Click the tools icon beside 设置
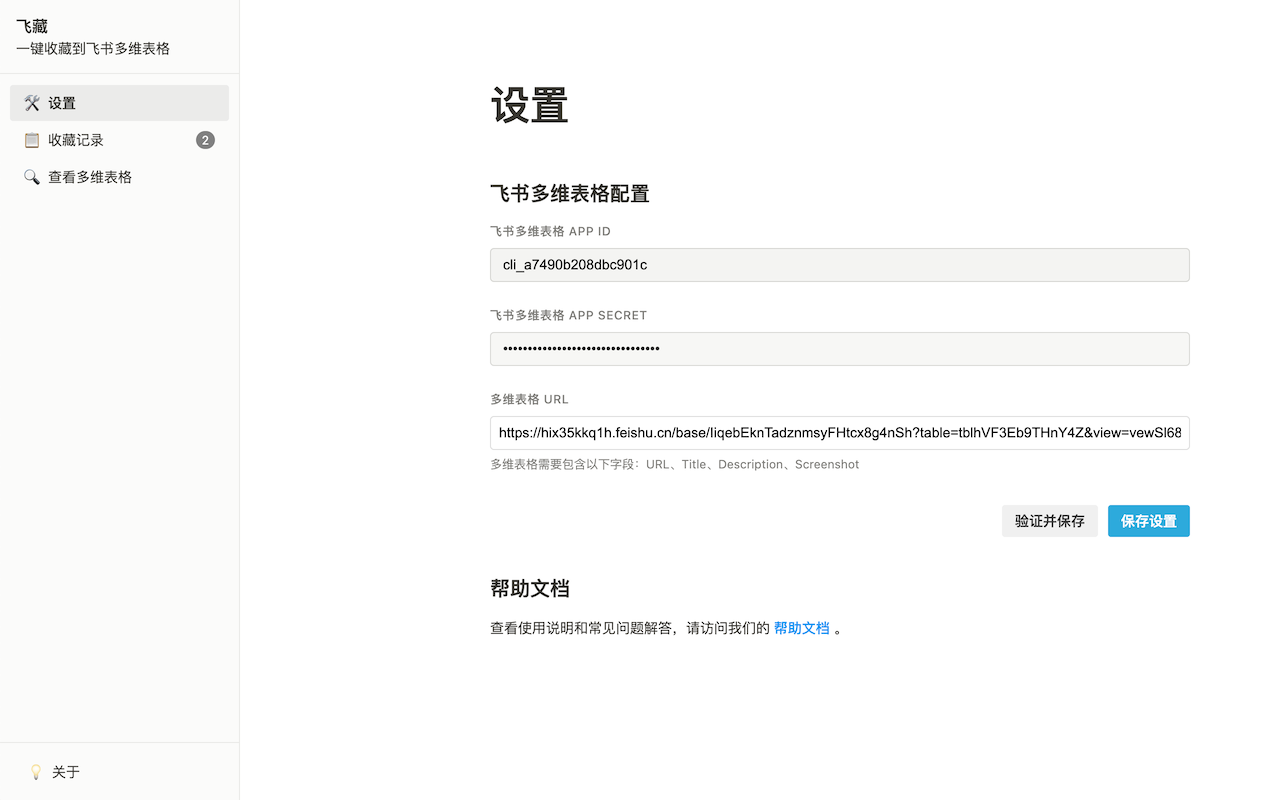Image resolution: width=1280 pixels, height=800 pixels. 32,103
